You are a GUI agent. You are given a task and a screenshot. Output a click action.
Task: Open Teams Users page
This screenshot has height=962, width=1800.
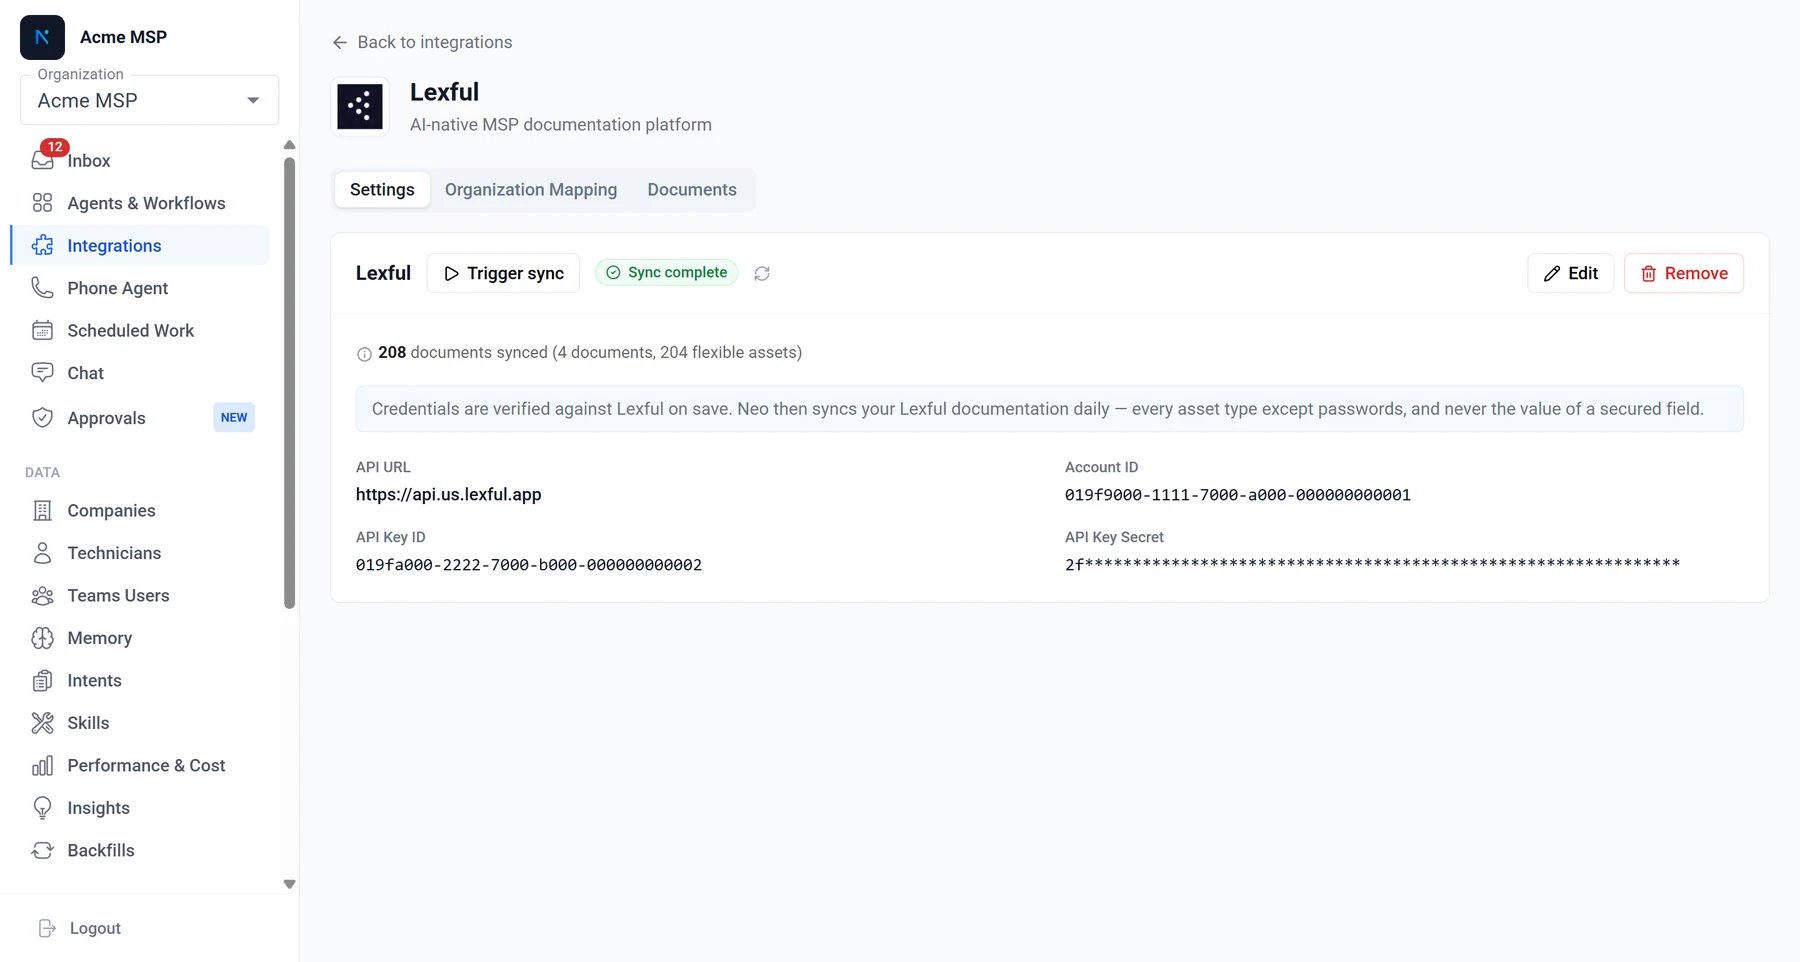coord(140,595)
